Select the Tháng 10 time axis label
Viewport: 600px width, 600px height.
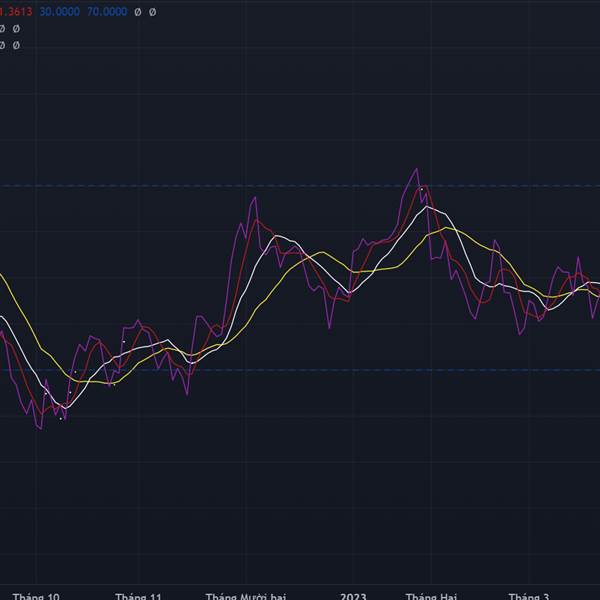(36, 596)
